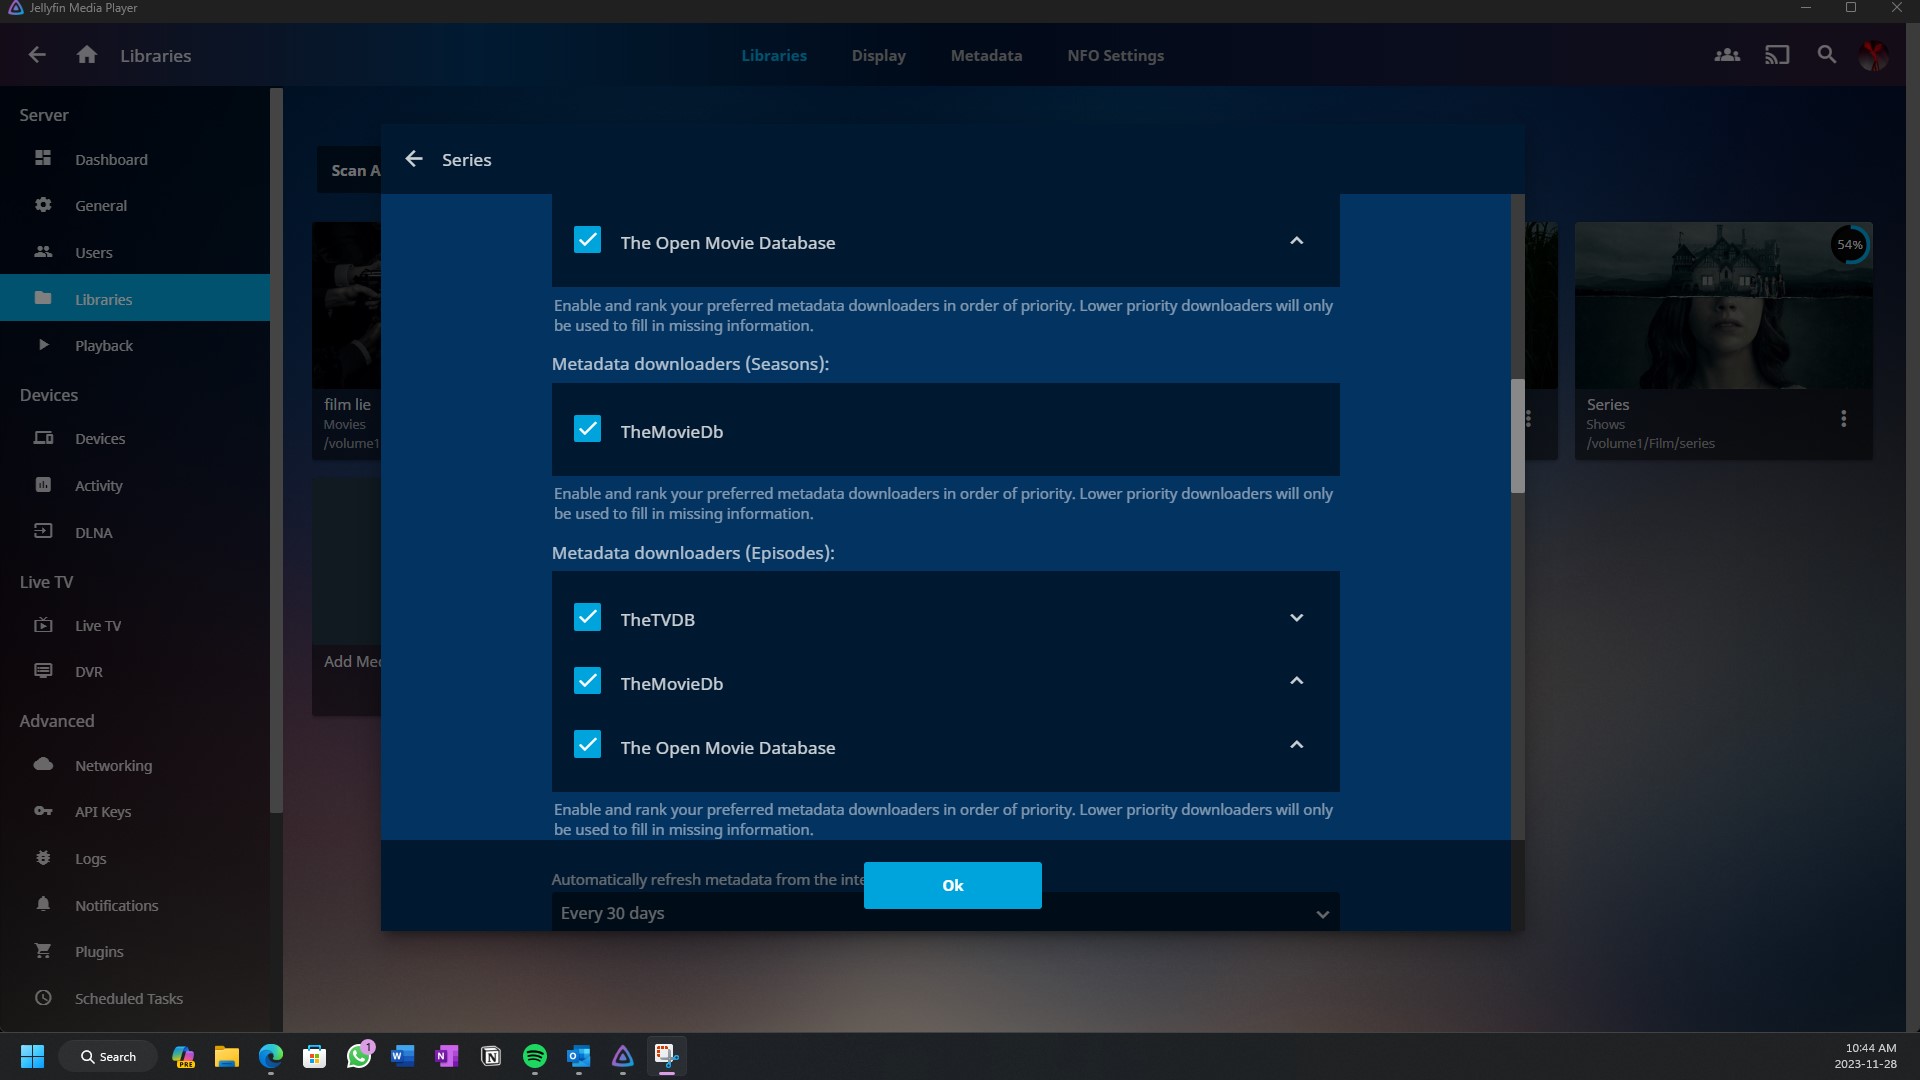Viewport: 1920px width, 1080px height.
Task: Move TheTVDB down with chevron arrow
Action: point(1296,618)
